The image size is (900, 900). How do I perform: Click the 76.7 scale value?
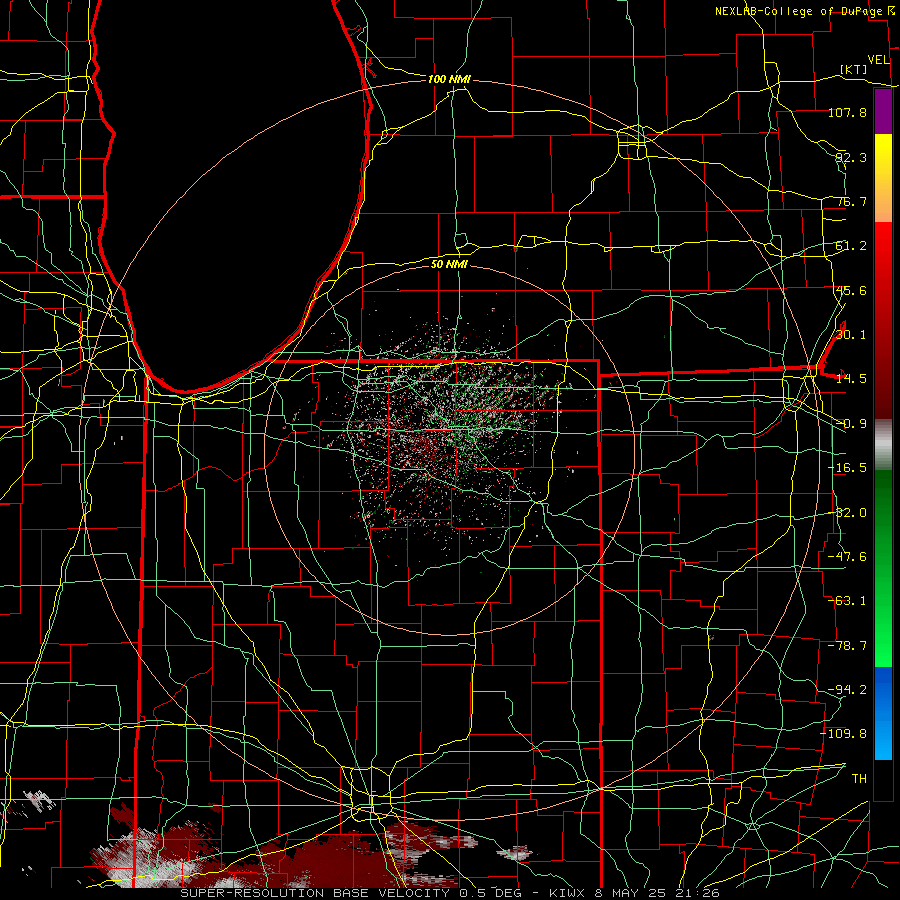(x=851, y=201)
